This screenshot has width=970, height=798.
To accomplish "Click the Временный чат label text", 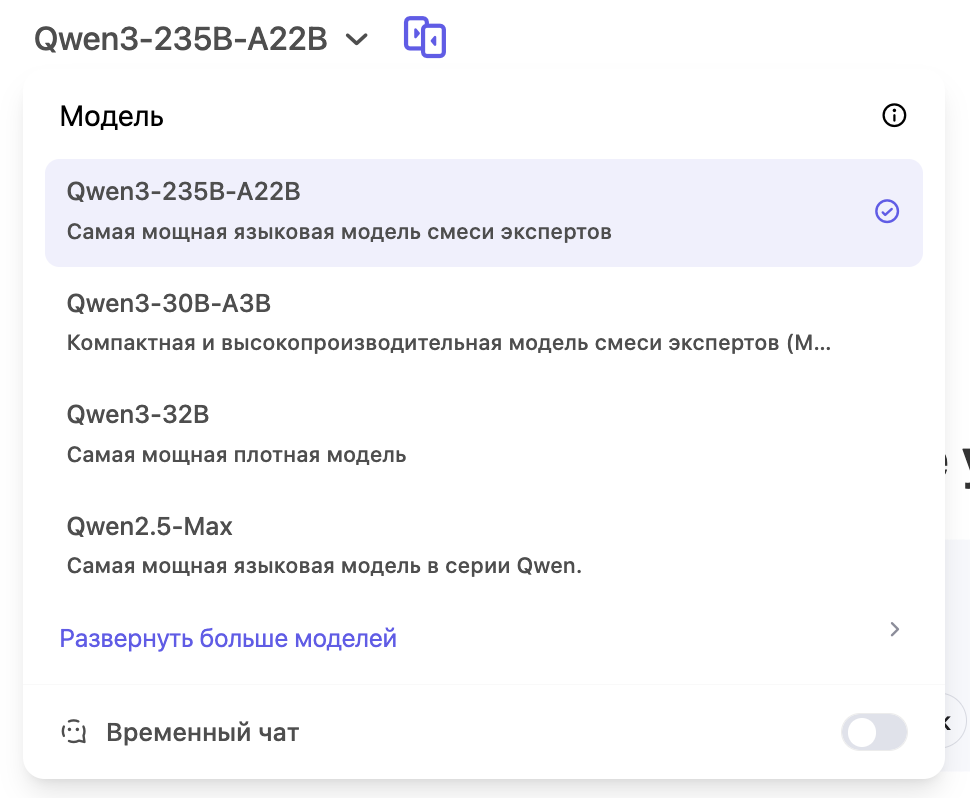I will pos(203,732).
